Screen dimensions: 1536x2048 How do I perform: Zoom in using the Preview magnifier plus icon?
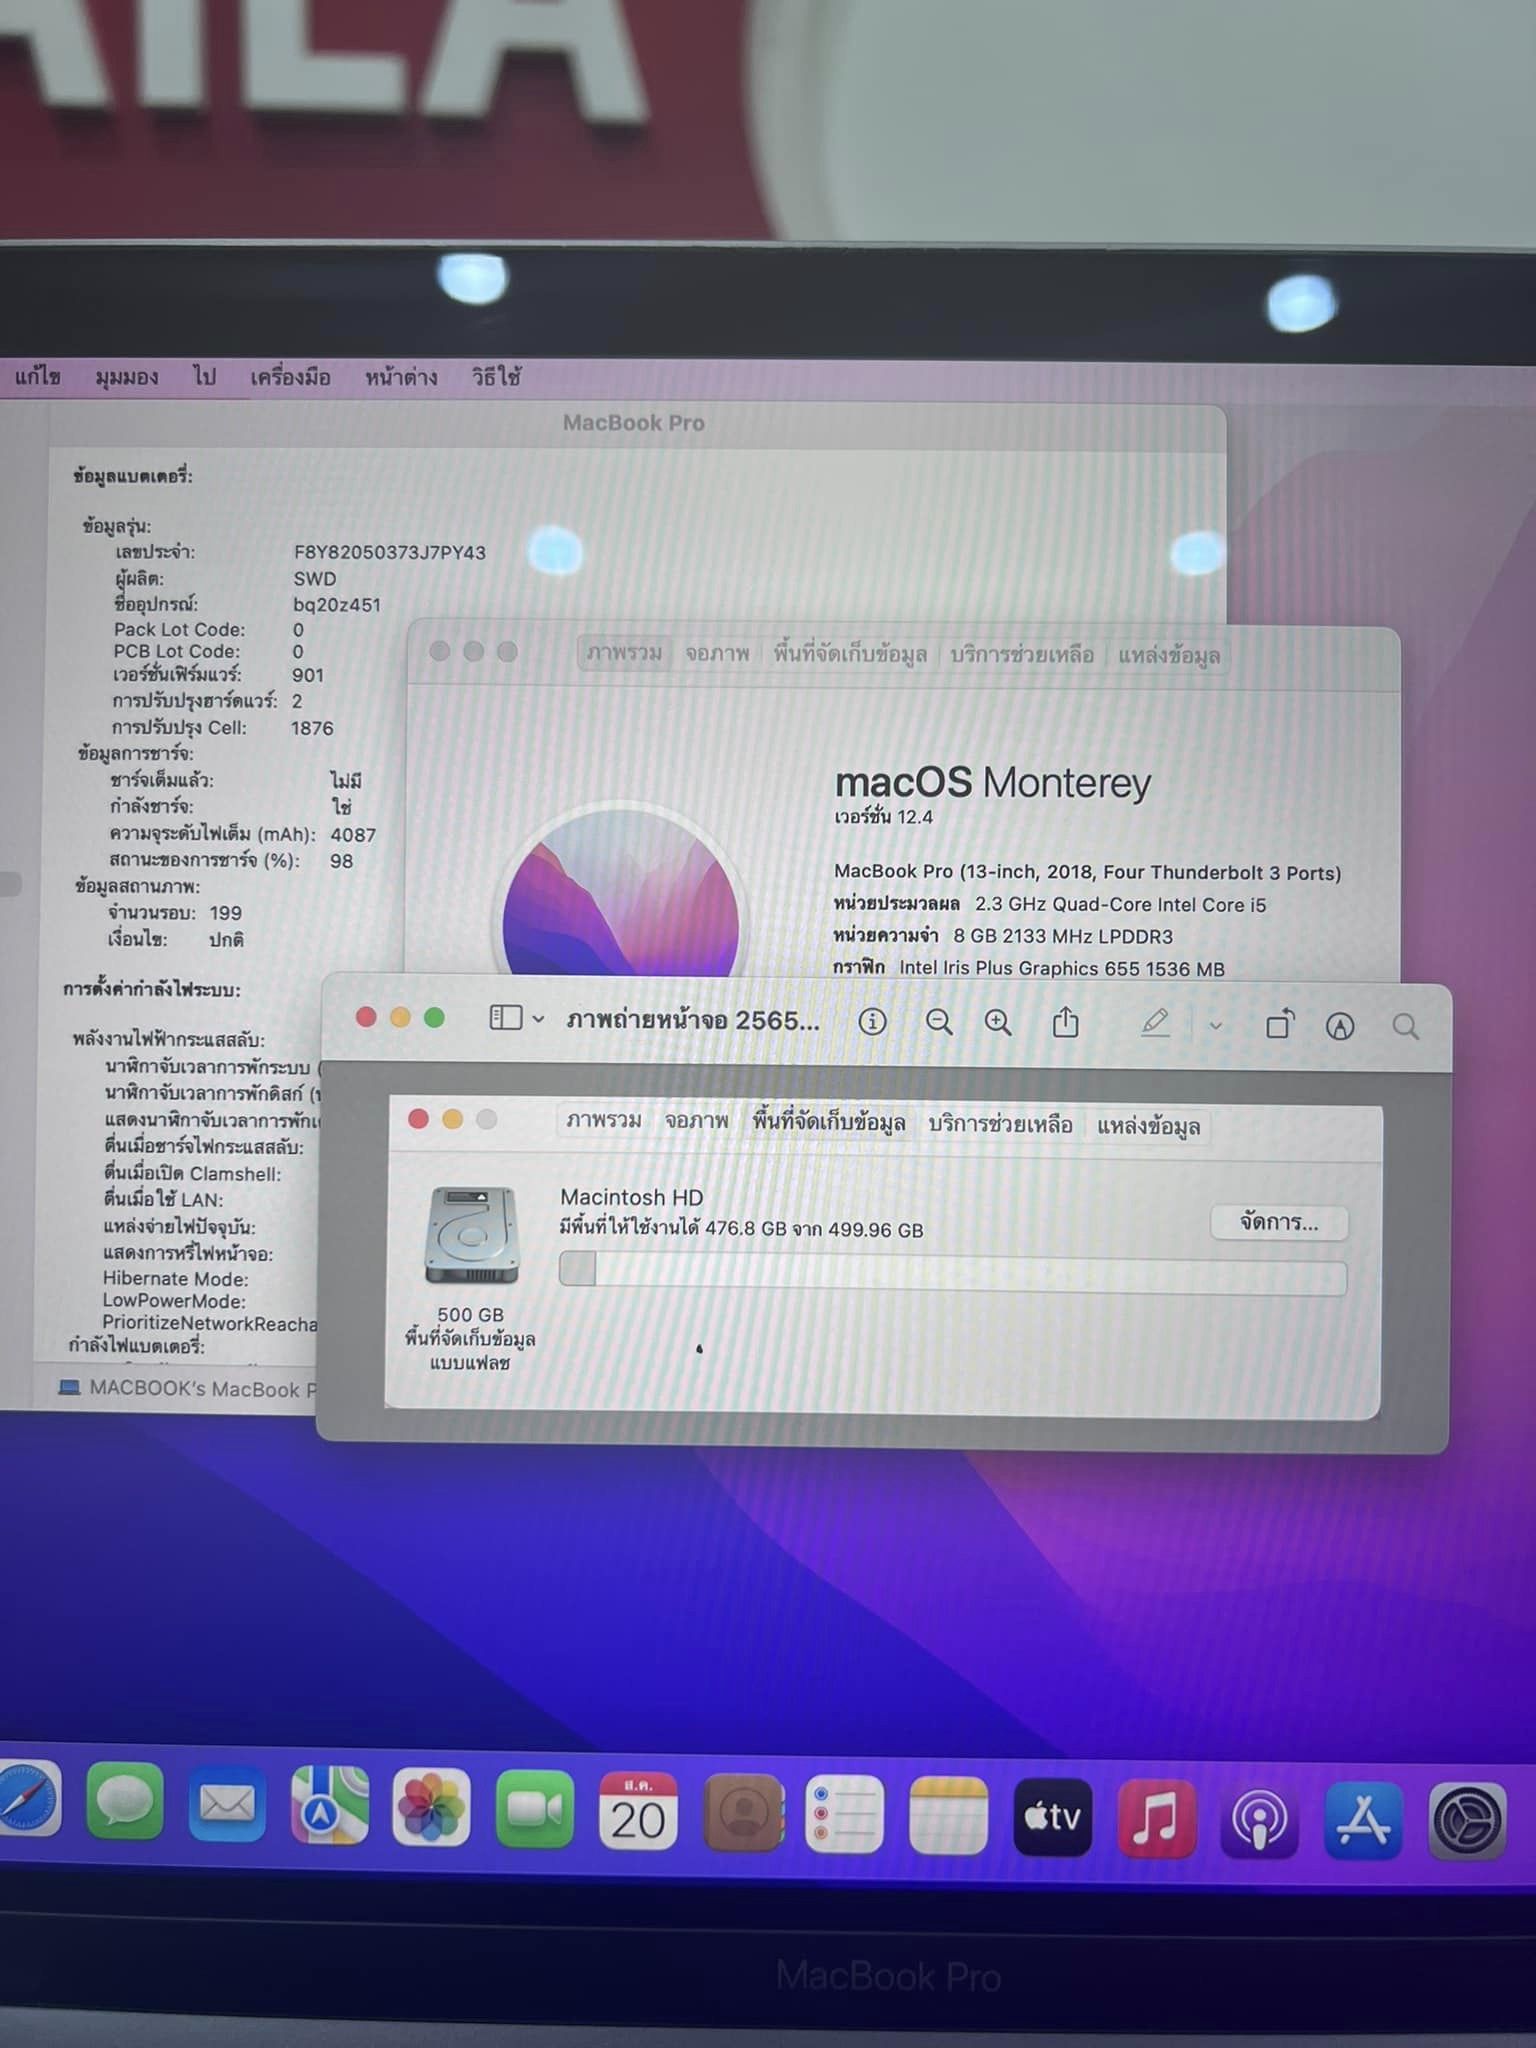997,1022
